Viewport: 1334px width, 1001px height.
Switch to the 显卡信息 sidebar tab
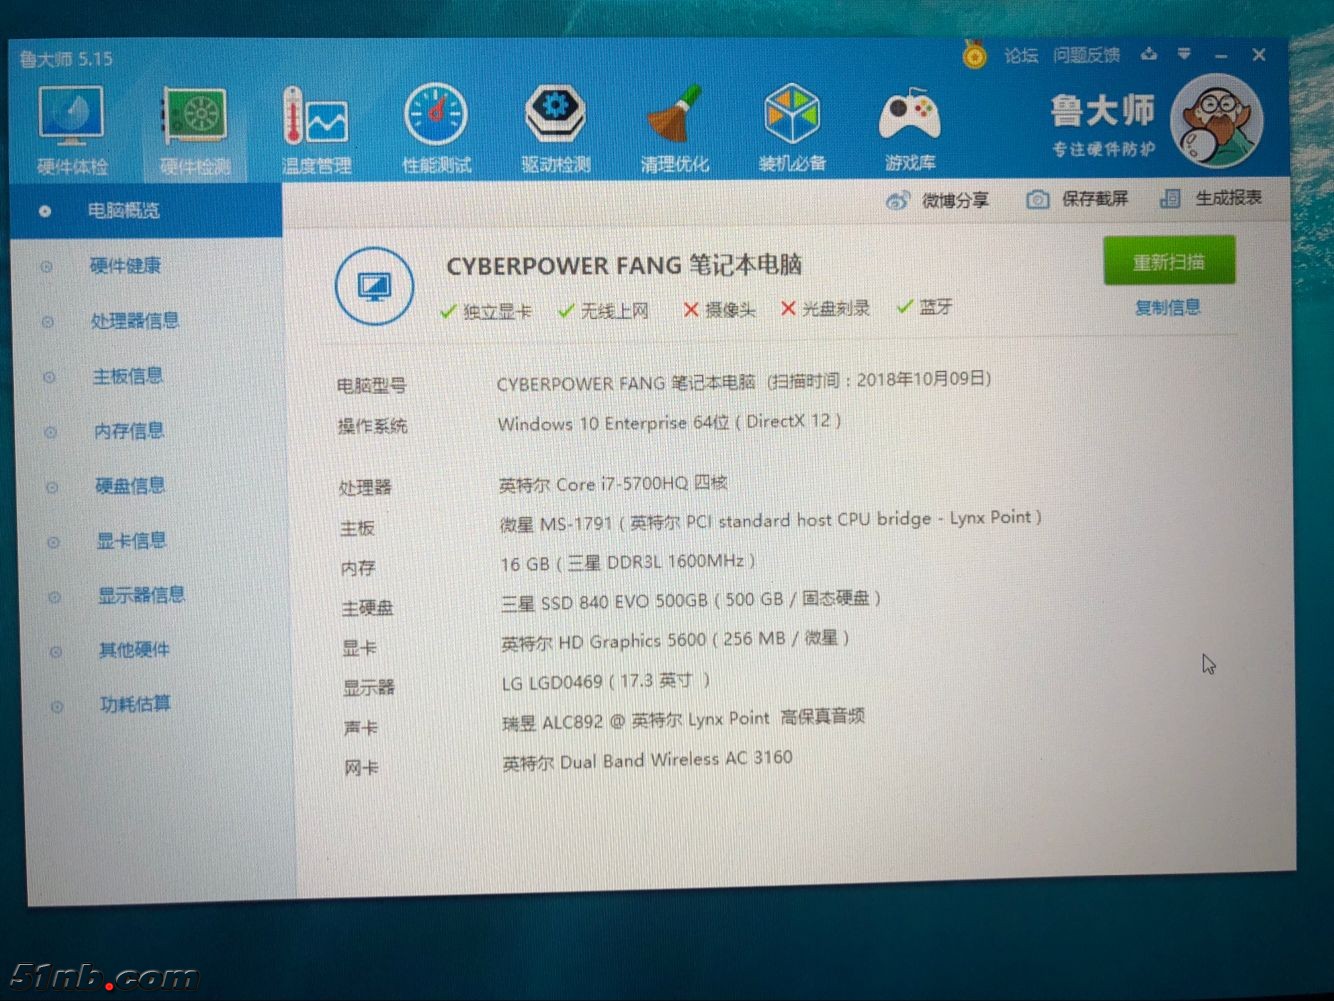click(x=131, y=541)
